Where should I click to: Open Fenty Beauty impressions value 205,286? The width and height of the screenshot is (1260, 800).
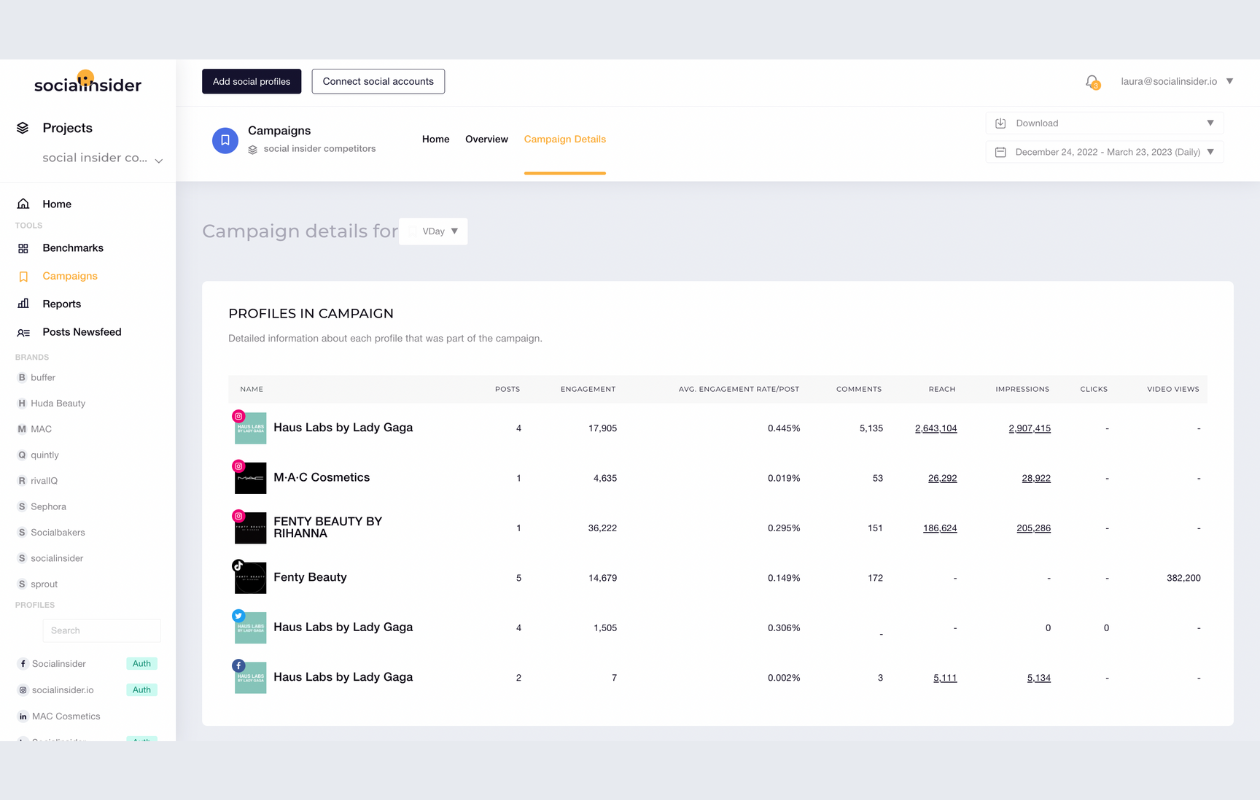pyautogui.click(x=1034, y=528)
